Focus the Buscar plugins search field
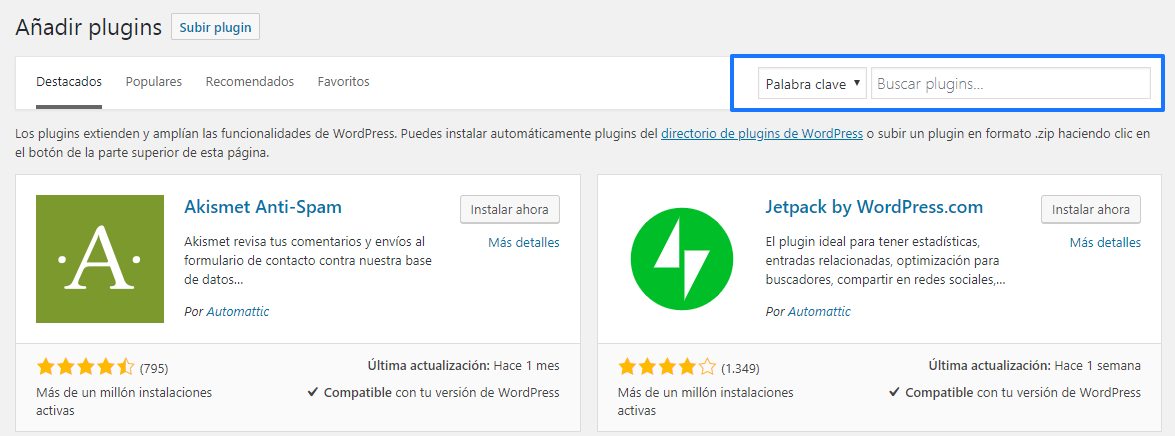Screen dimensions: 1175x436 (1010, 84)
